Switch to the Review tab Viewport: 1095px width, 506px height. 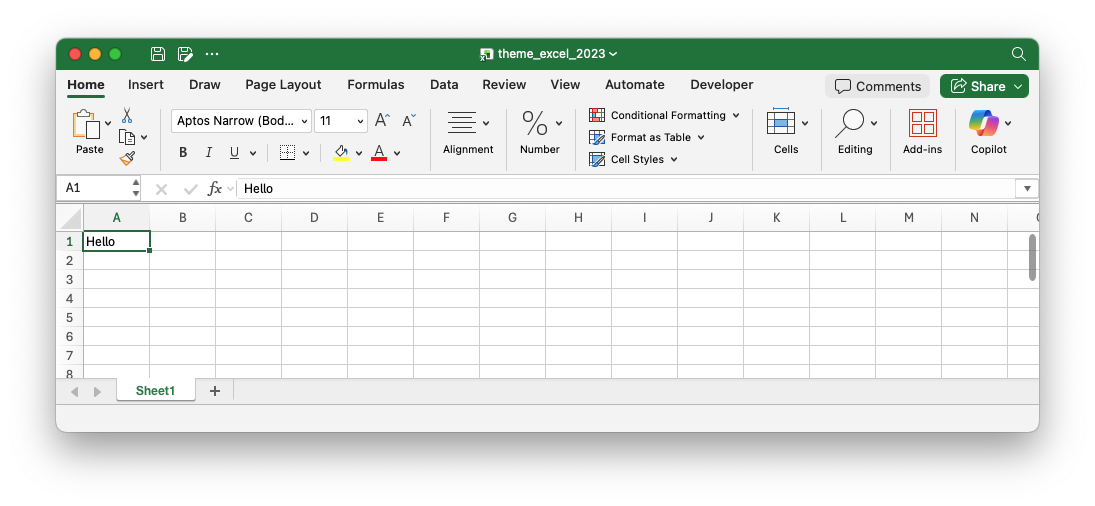504,84
